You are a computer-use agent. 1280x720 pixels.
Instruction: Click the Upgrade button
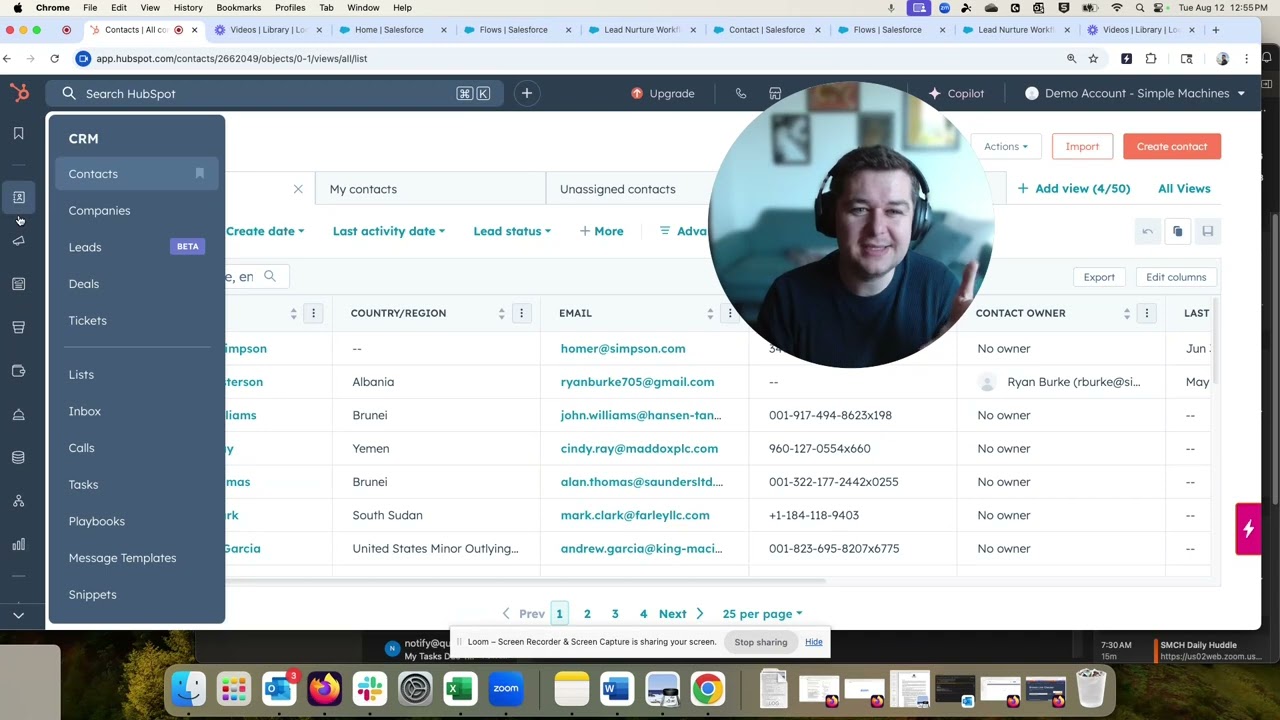click(x=663, y=93)
